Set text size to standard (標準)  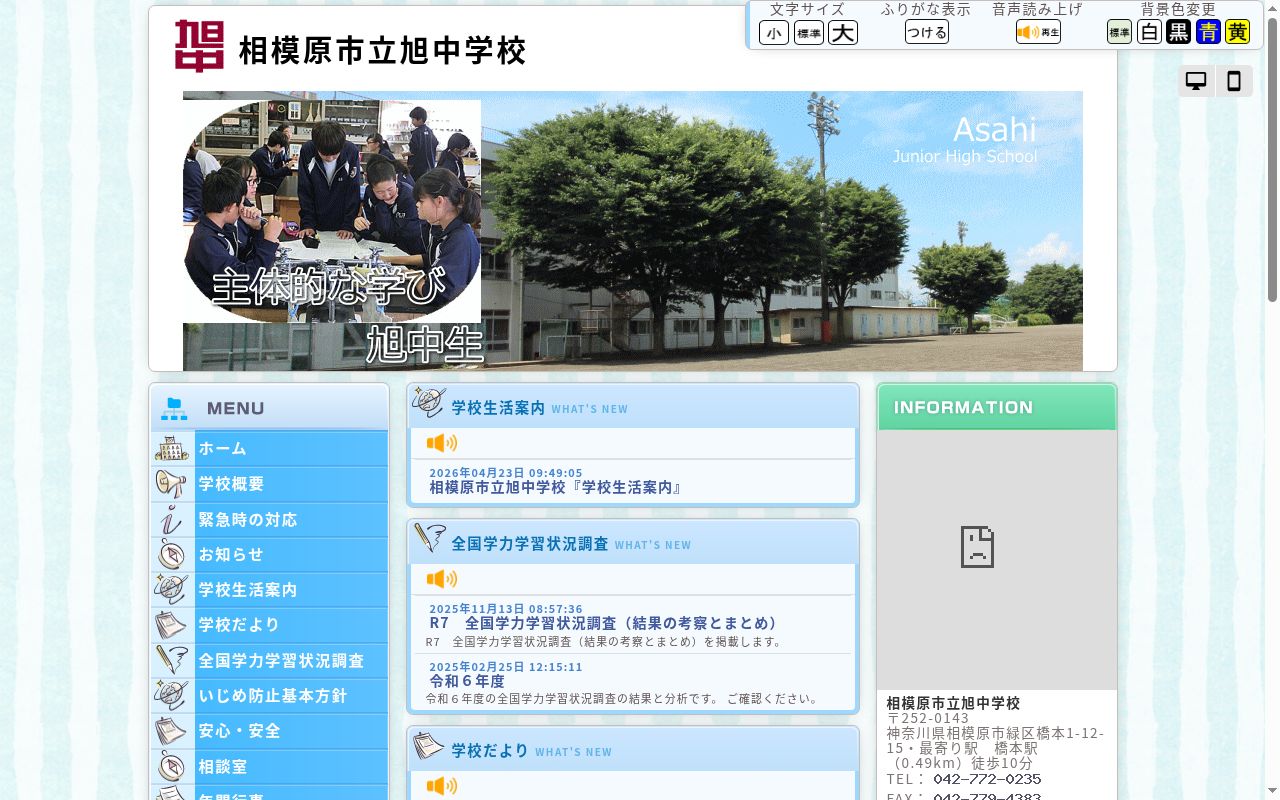(x=809, y=33)
